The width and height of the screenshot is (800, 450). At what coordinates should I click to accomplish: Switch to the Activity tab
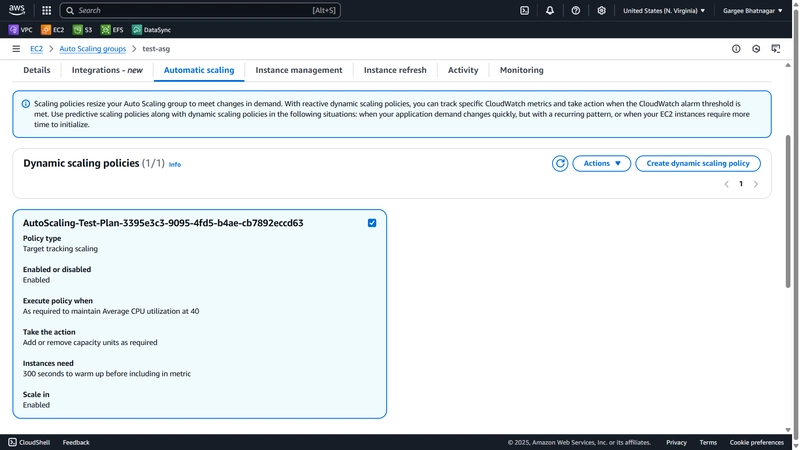click(463, 70)
